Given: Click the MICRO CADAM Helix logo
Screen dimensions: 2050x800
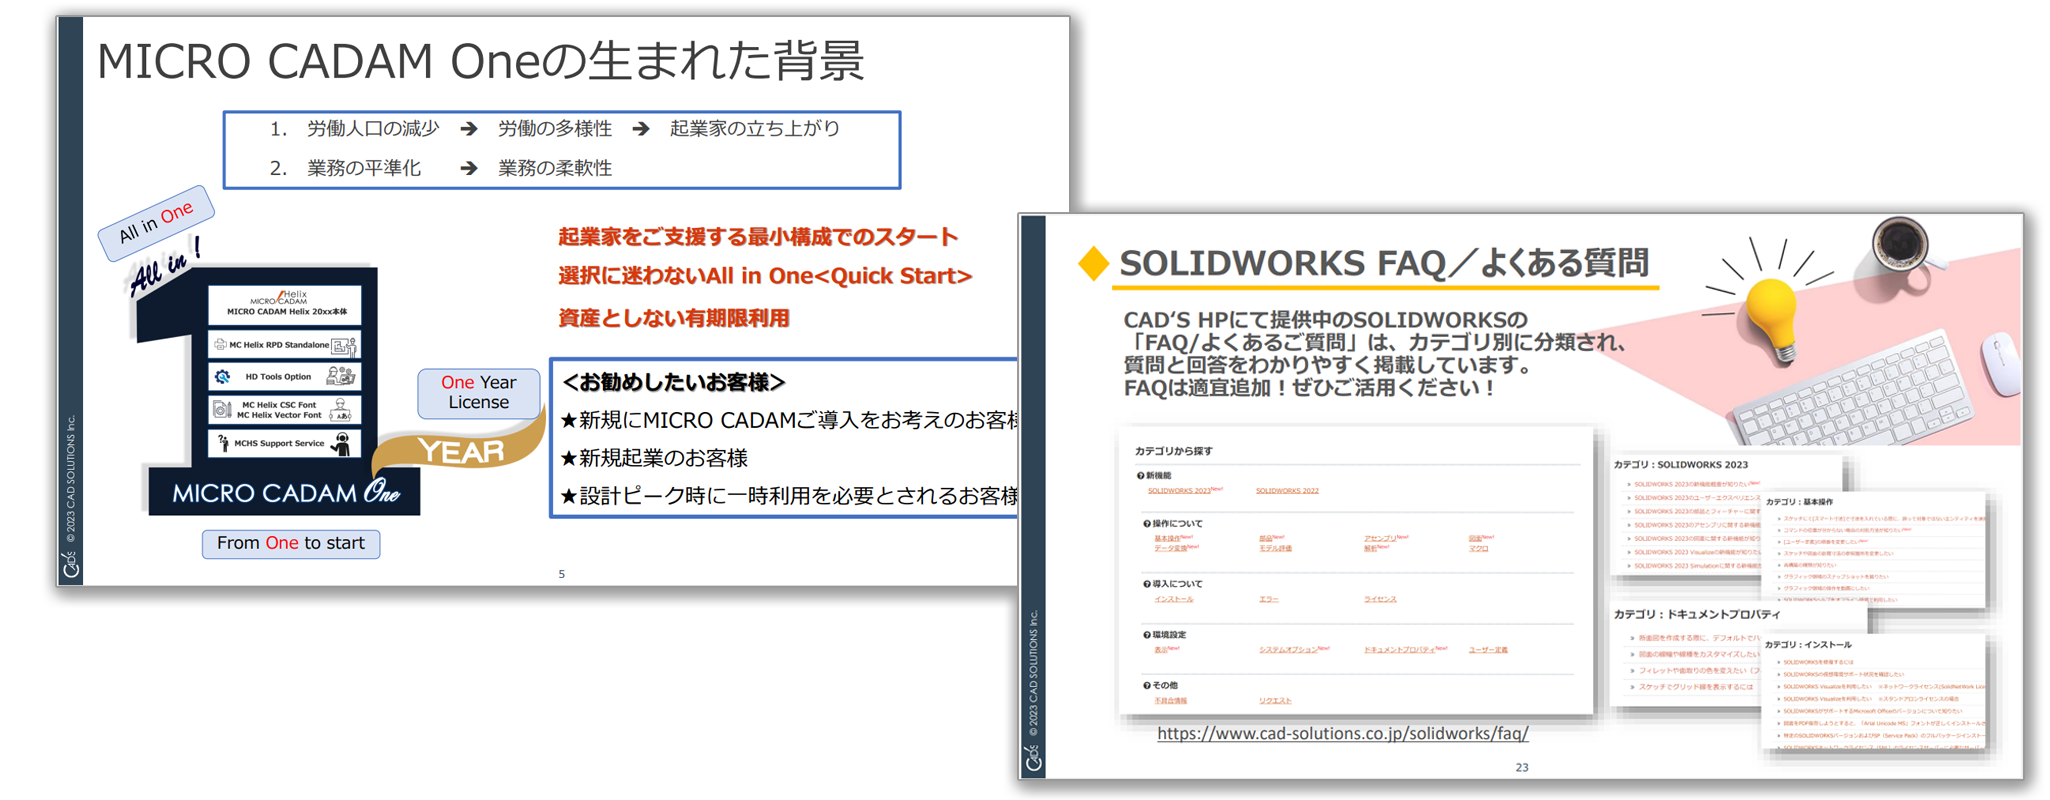Looking at the screenshot, I should click(280, 297).
